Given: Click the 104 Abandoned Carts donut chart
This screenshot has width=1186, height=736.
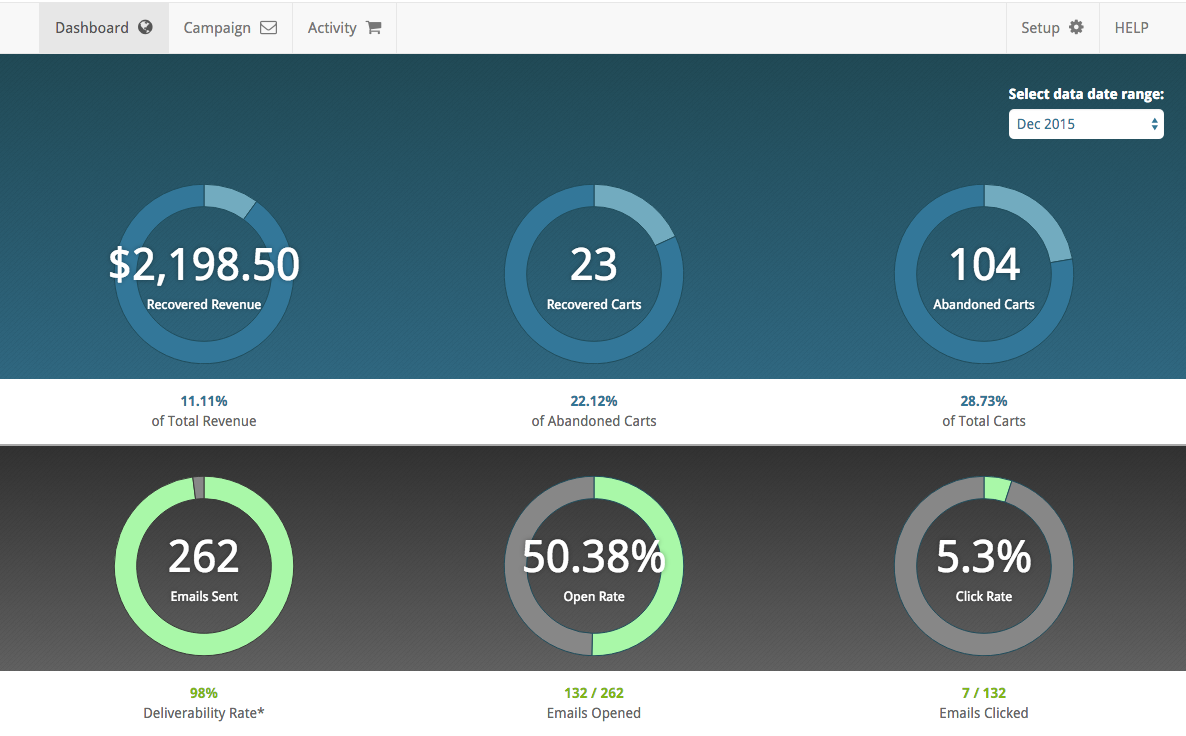Looking at the screenshot, I should pyautogui.click(x=984, y=274).
